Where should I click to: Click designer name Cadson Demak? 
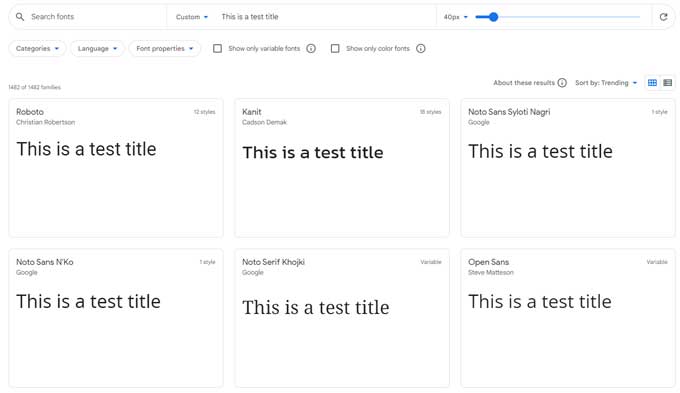coord(265,122)
